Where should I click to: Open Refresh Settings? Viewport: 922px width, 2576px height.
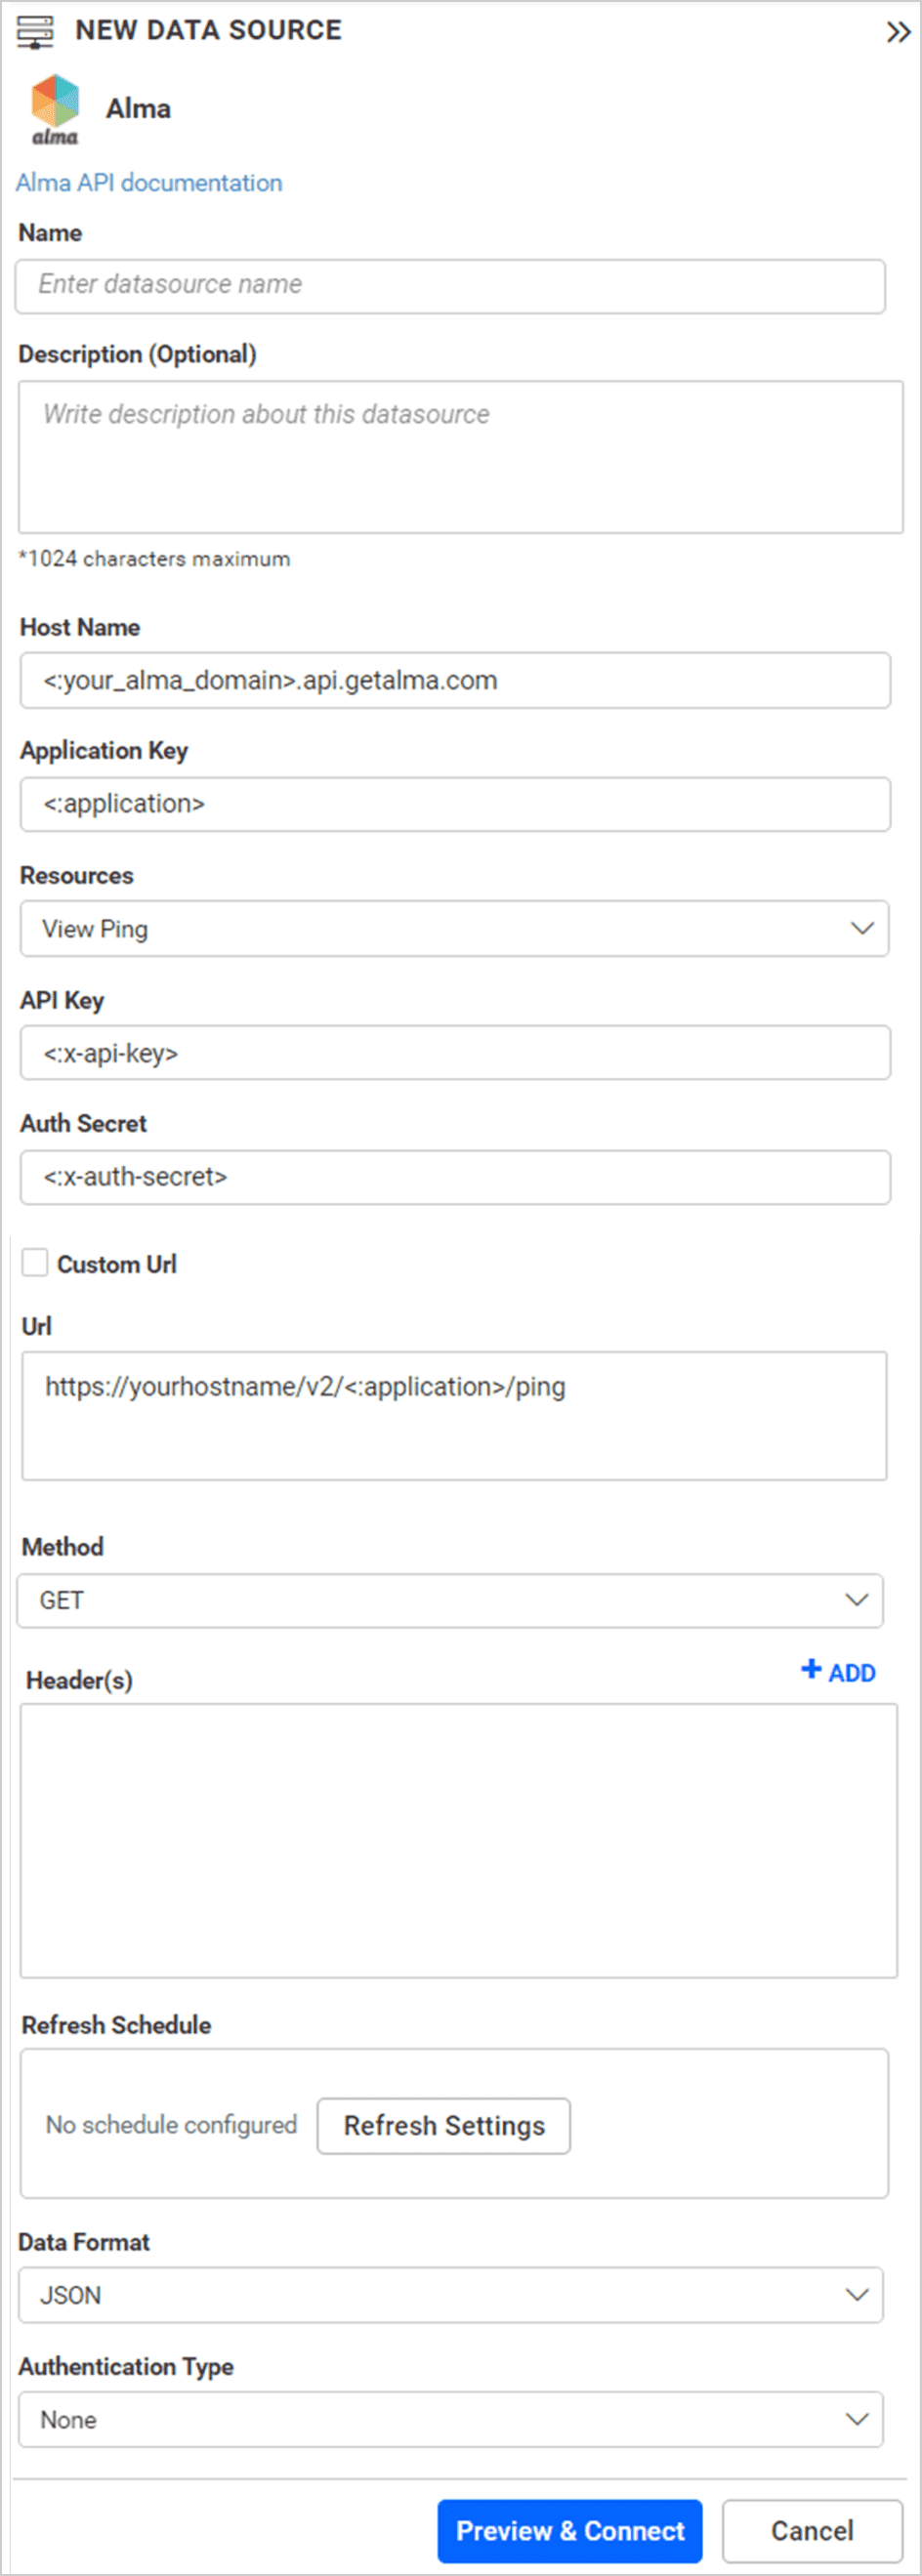[444, 2126]
